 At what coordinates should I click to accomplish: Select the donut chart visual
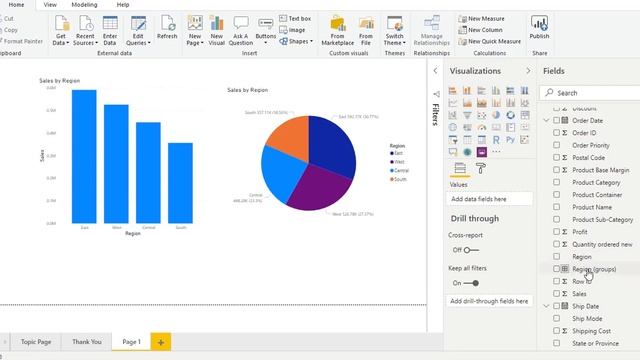[510, 115]
